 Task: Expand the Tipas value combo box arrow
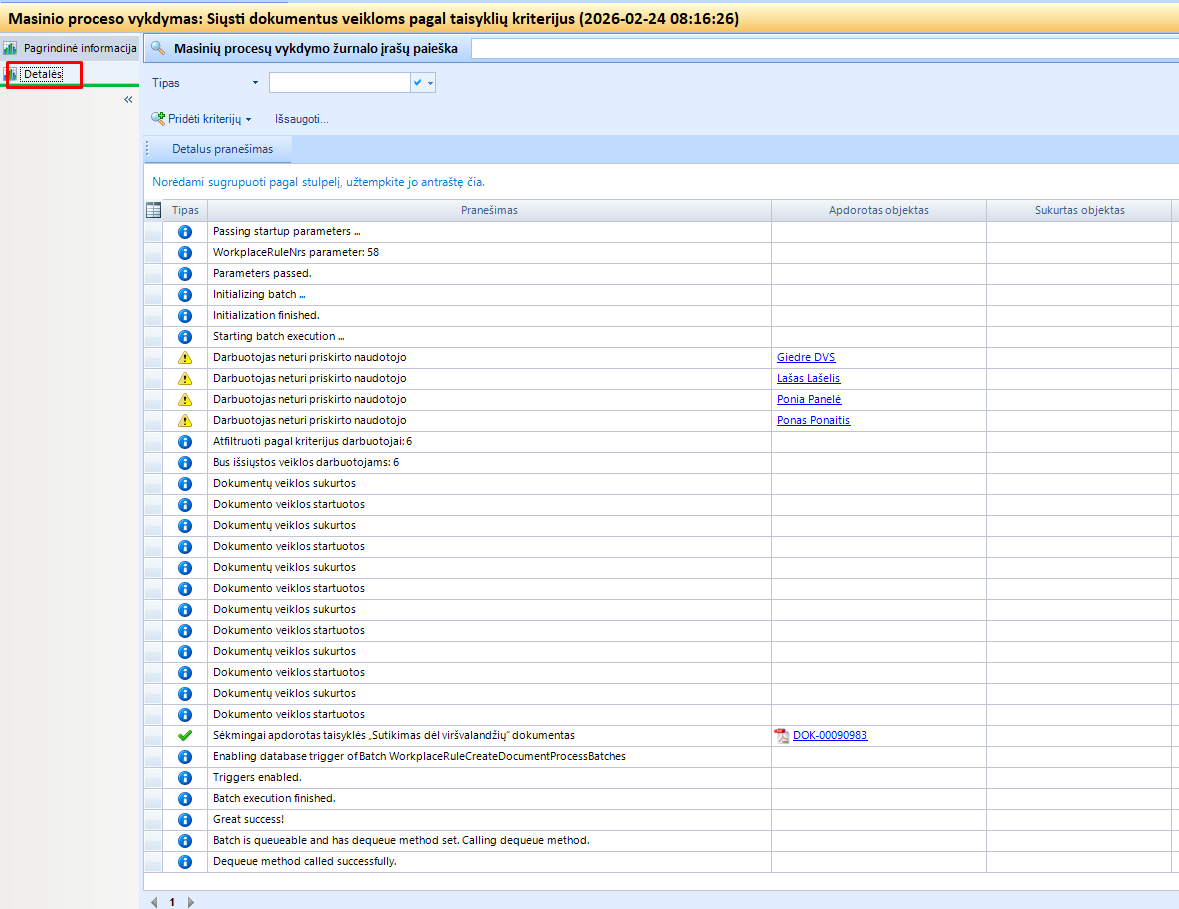[x=431, y=83]
